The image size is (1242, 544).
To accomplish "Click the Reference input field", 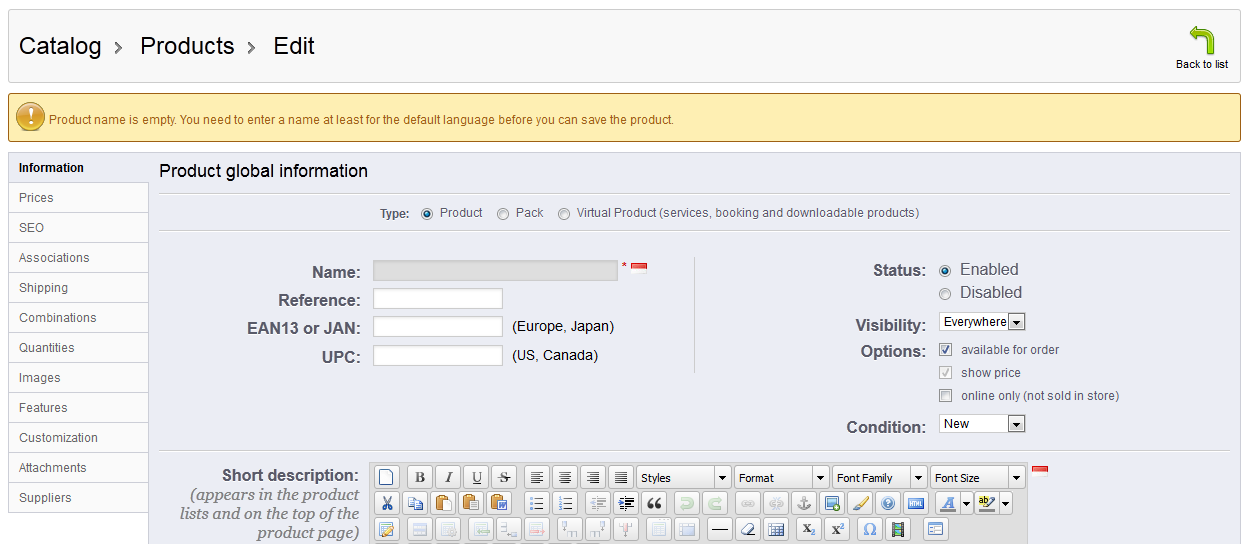I will (438, 299).
